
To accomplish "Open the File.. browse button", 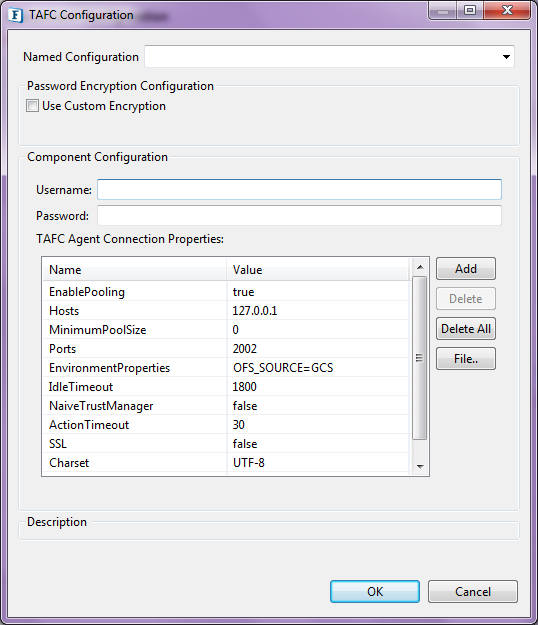I will click(466, 359).
